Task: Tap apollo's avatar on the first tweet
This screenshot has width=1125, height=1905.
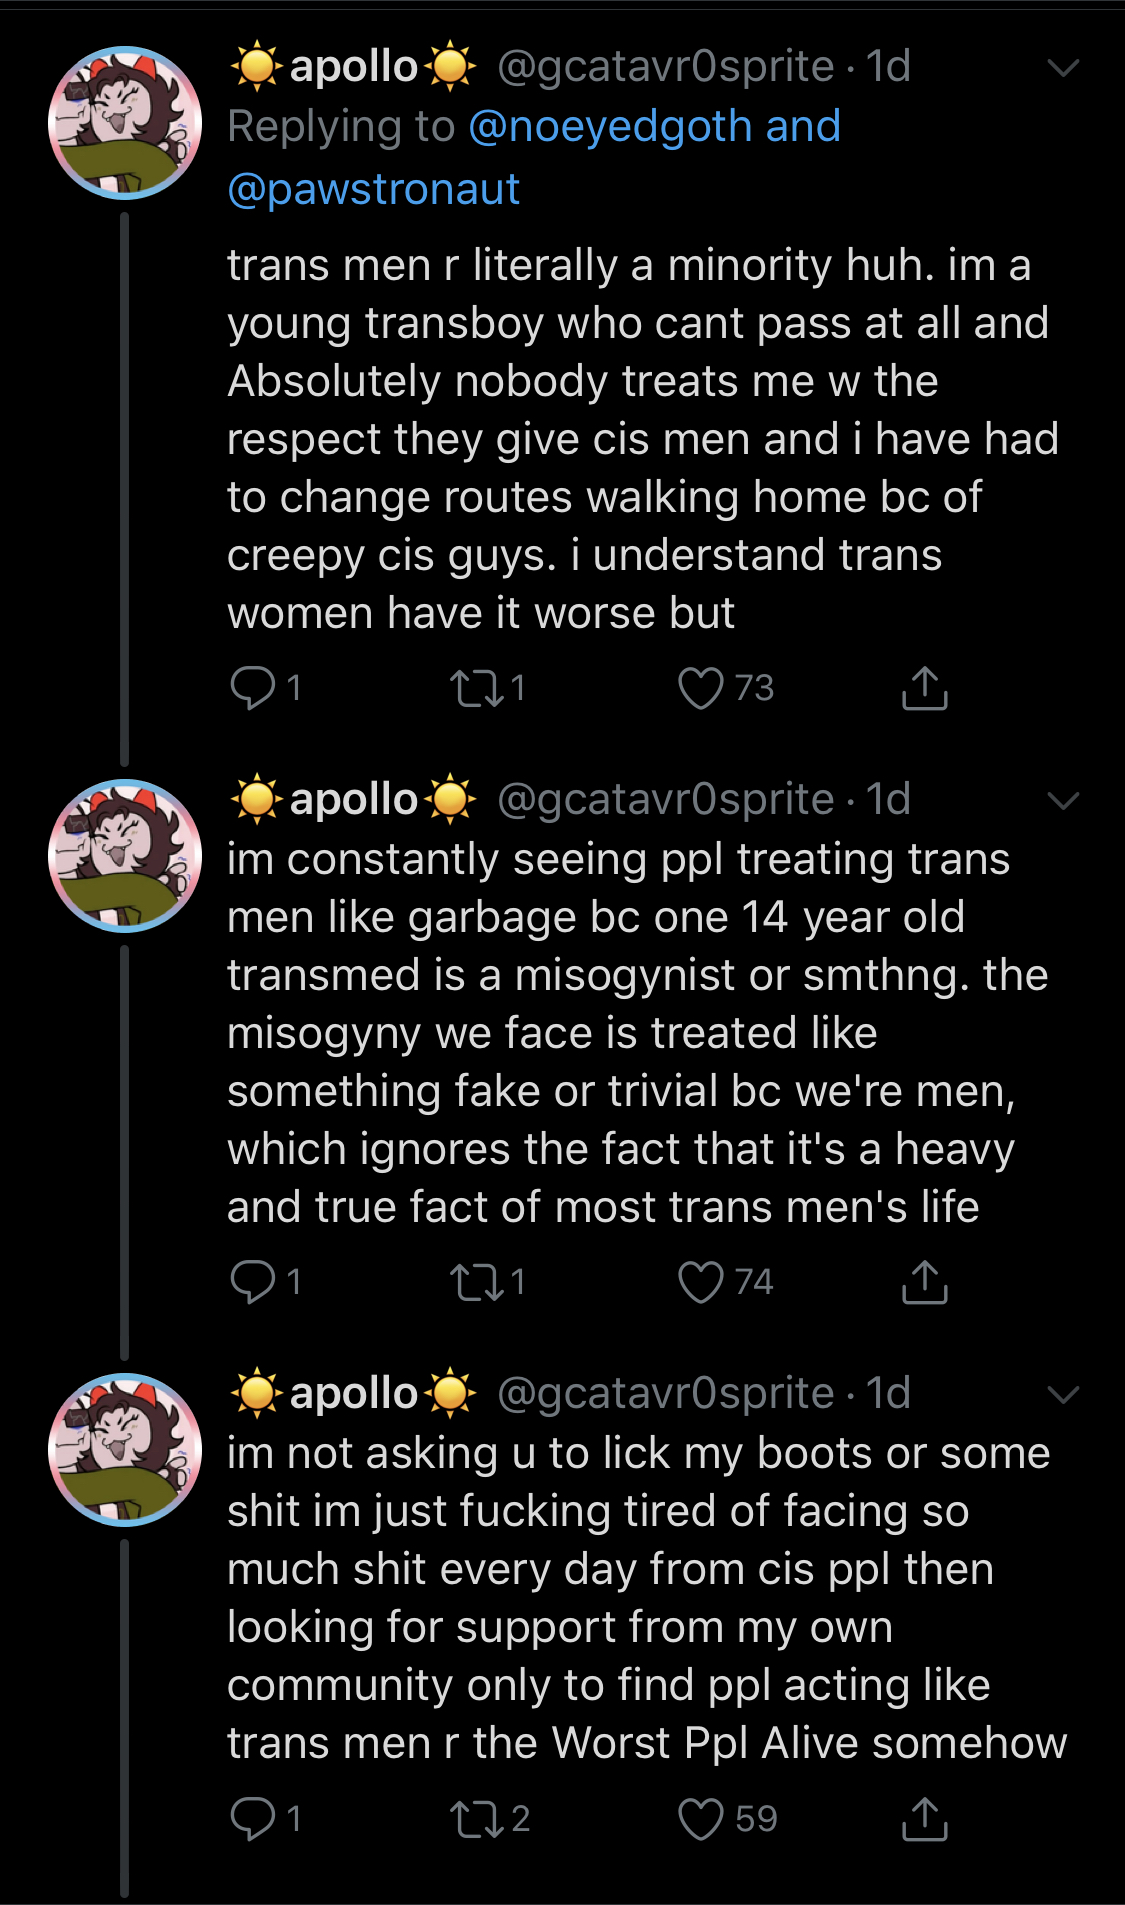Action: [x=125, y=122]
